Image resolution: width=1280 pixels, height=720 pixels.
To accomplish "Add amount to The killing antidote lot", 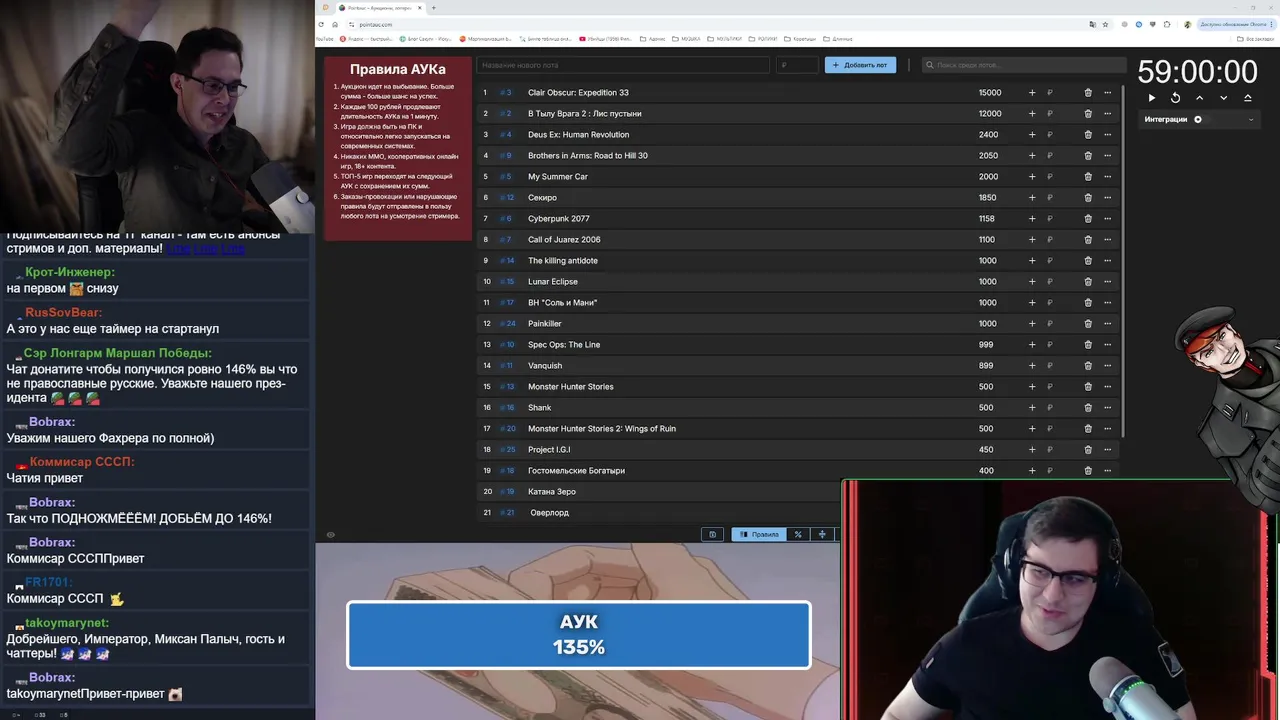I will point(1032,261).
